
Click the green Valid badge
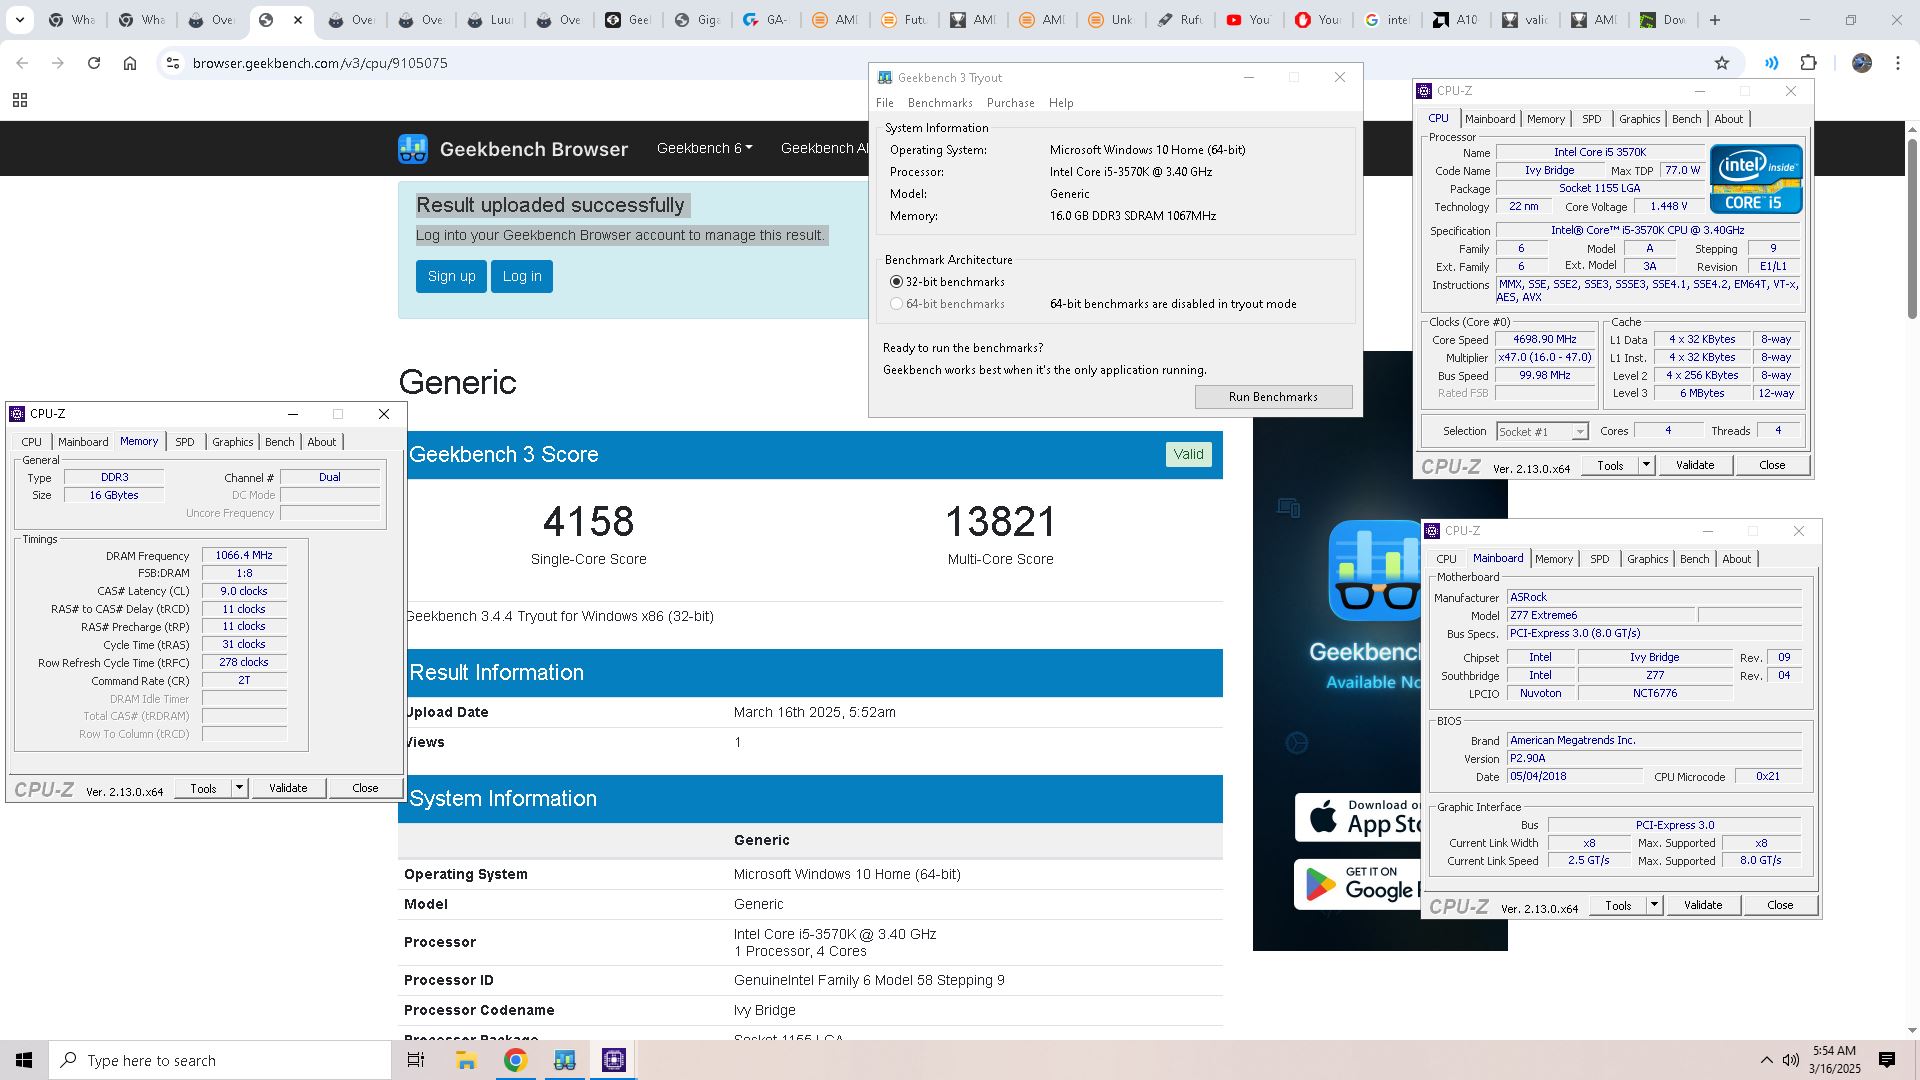[x=1188, y=454]
